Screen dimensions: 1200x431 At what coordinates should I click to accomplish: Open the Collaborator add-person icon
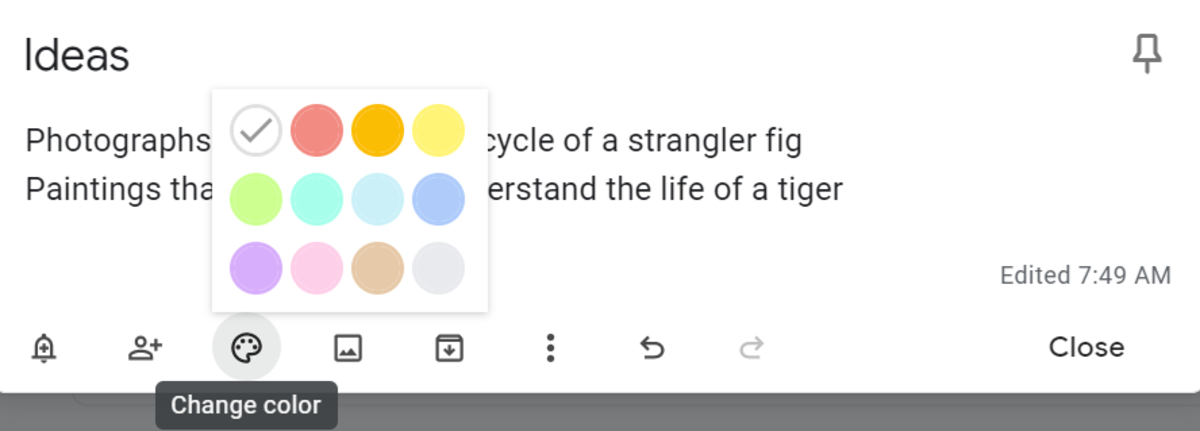(146, 348)
